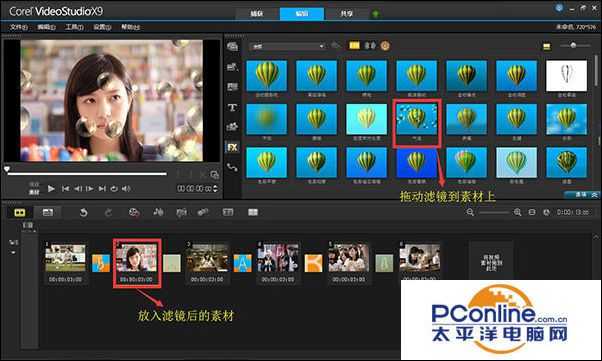Click the green upload icon by tabs
The height and width of the screenshot is (361, 602).
375,14
